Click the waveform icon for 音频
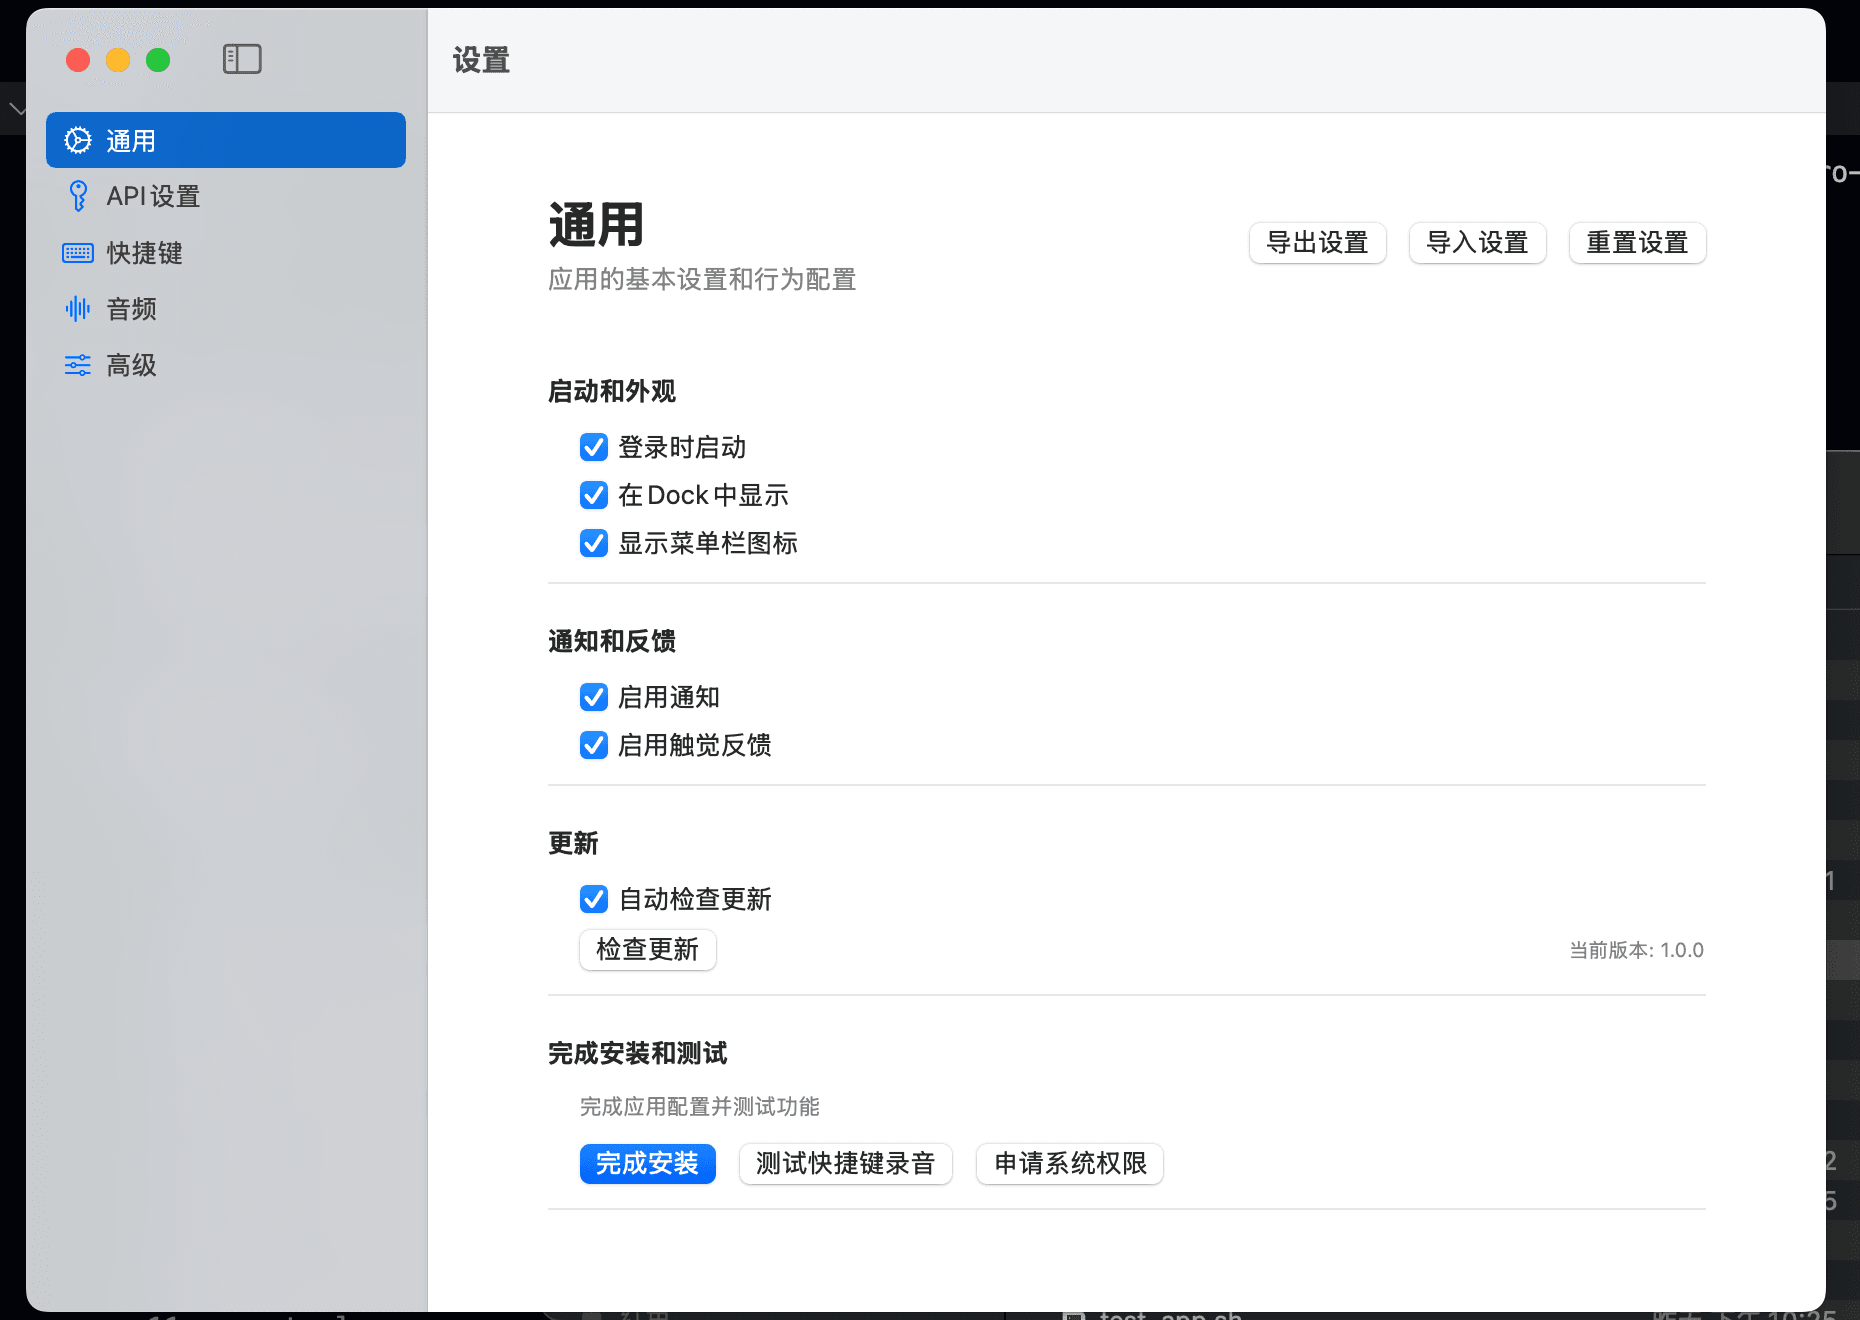Viewport: 1860px width, 1320px height. pos(78,308)
